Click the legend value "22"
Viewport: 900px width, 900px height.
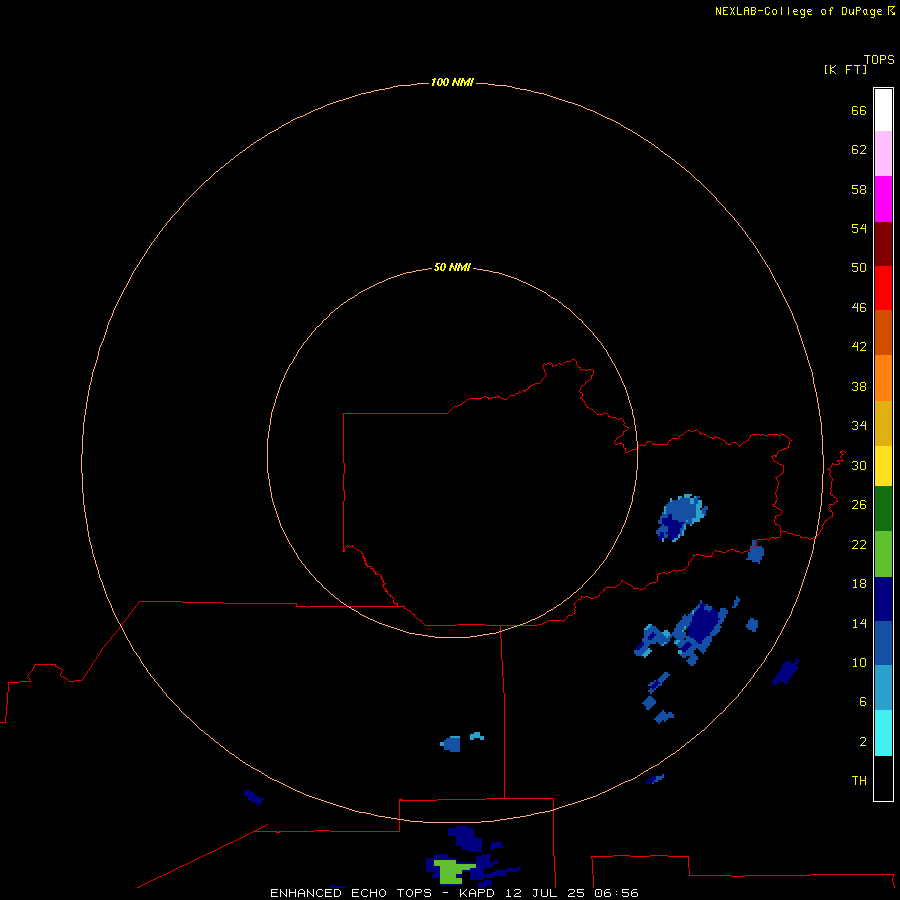click(x=859, y=544)
